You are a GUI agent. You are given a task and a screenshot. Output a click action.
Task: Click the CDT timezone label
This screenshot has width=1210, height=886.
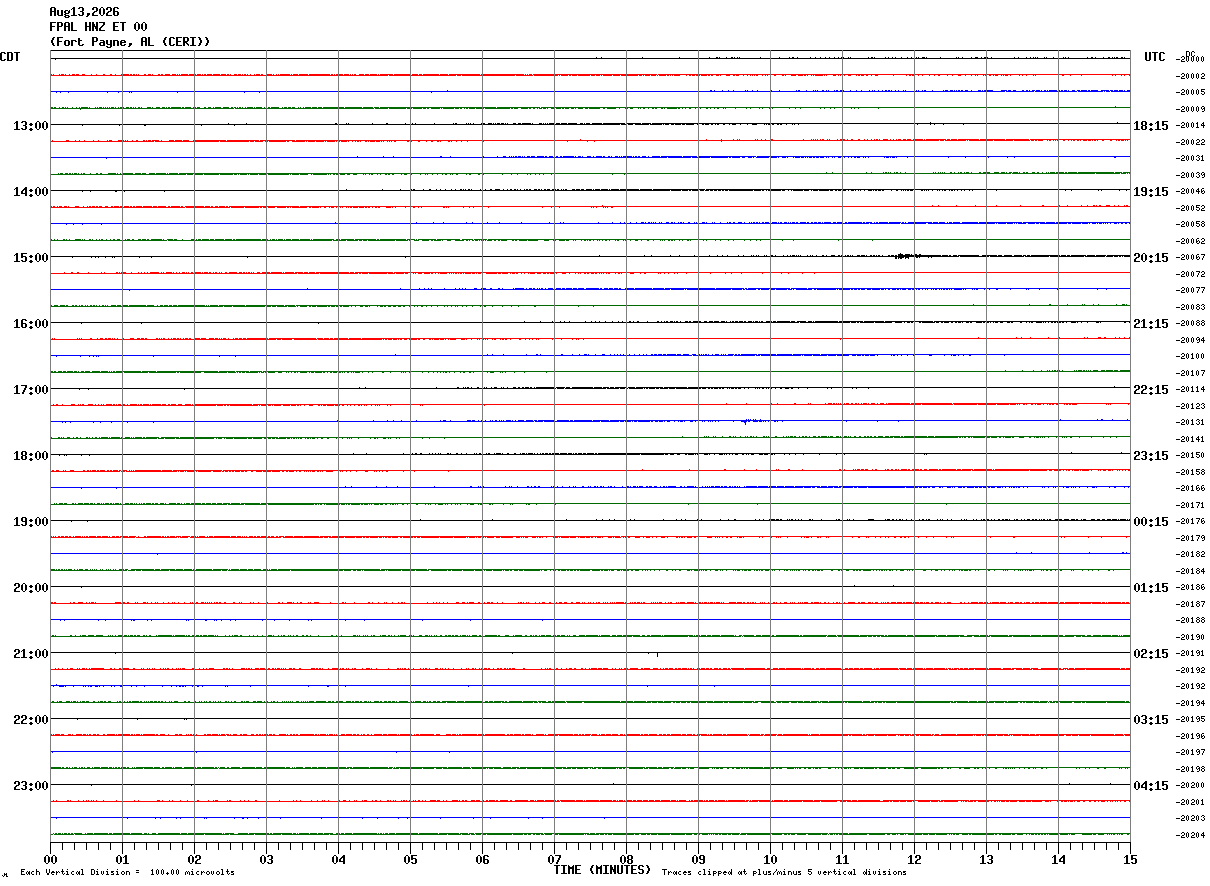(x=10, y=57)
